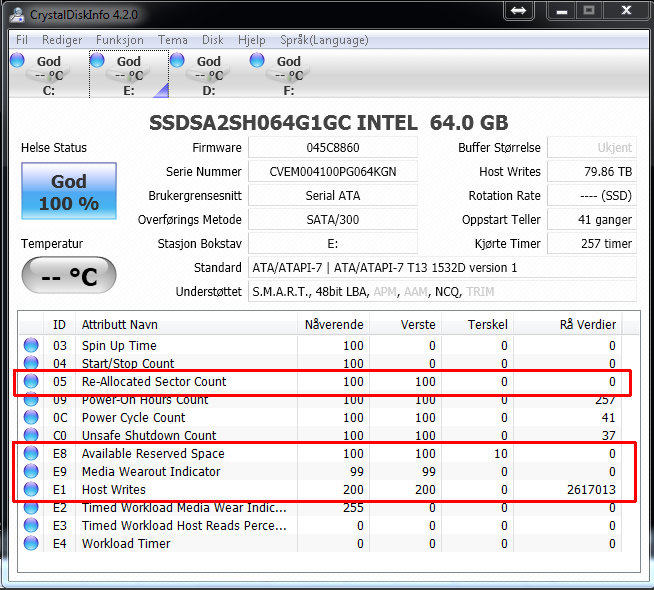Click status orb for Start/Stop Count

point(31,362)
